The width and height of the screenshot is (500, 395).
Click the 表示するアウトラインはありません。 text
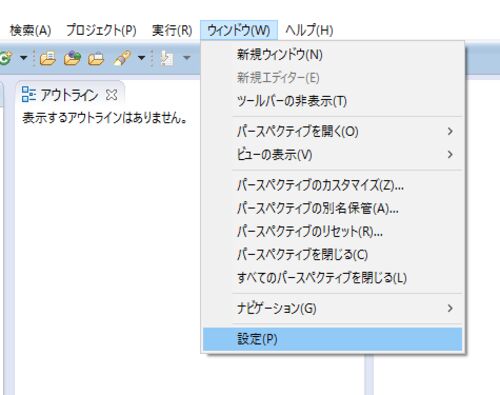click(105, 118)
